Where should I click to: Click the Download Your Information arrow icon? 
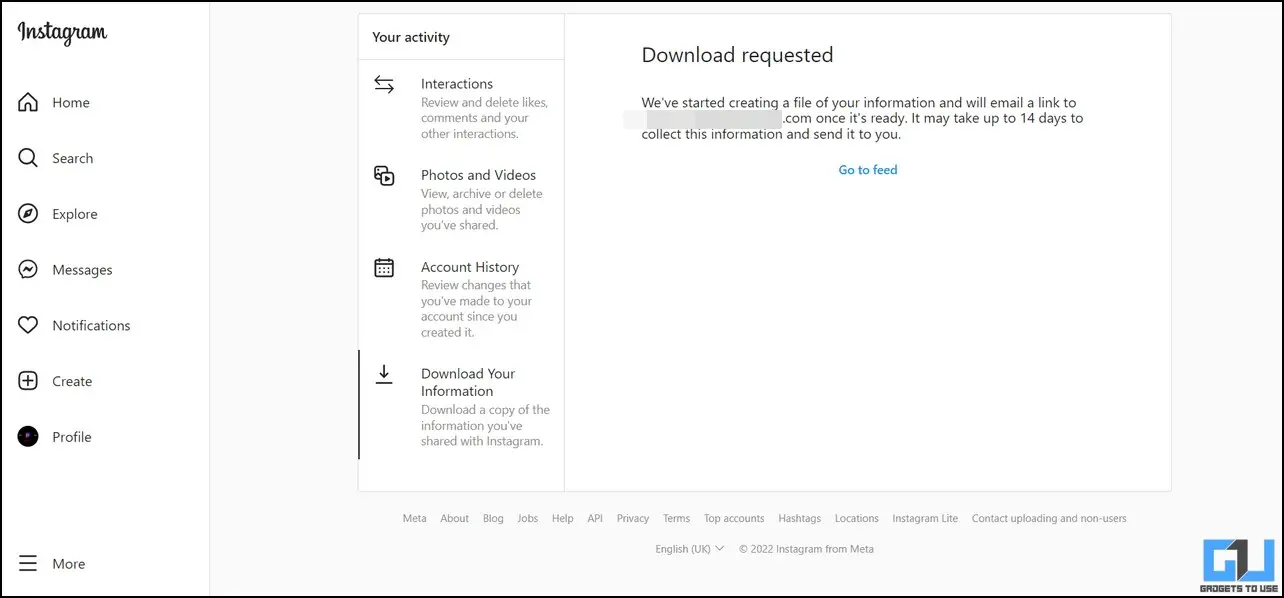(384, 374)
